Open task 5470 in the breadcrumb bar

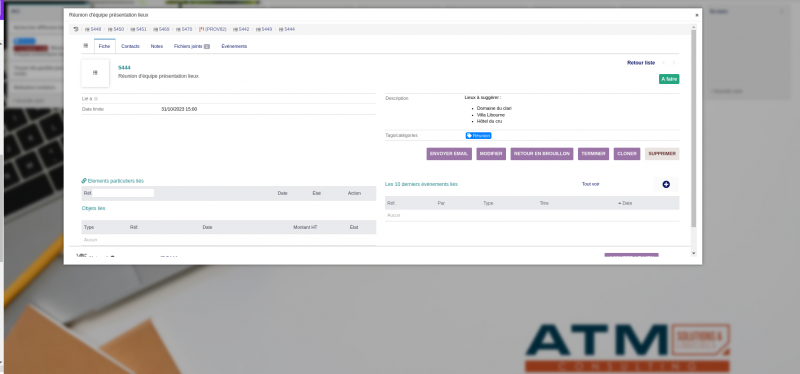pos(184,30)
